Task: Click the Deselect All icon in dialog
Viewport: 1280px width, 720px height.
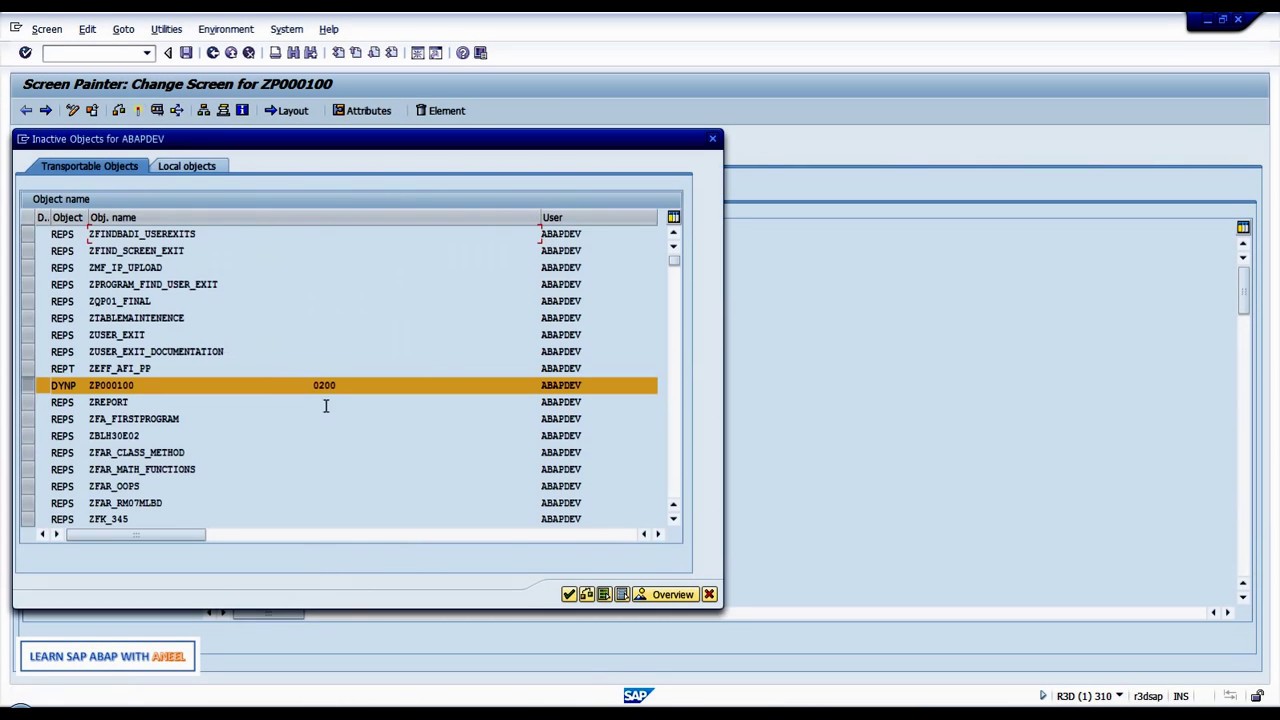Action: [x=622, y=595]
